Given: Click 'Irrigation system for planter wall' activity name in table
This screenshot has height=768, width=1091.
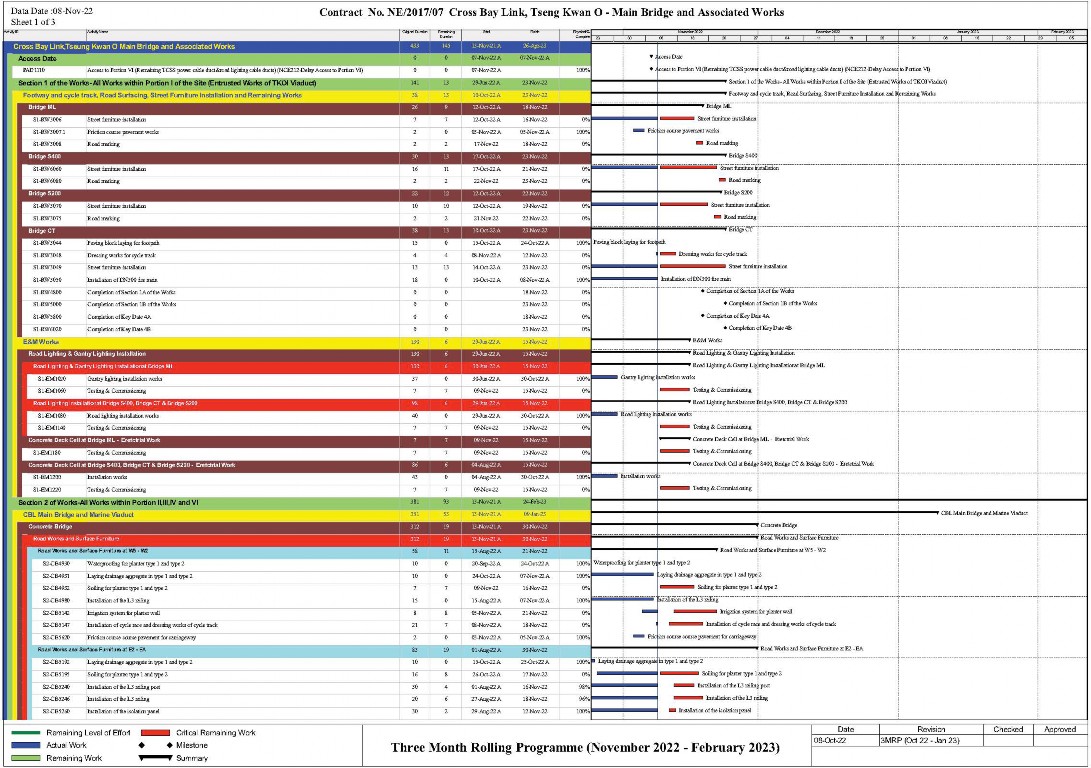Looking at the screenshot, I should coord(123,614).
